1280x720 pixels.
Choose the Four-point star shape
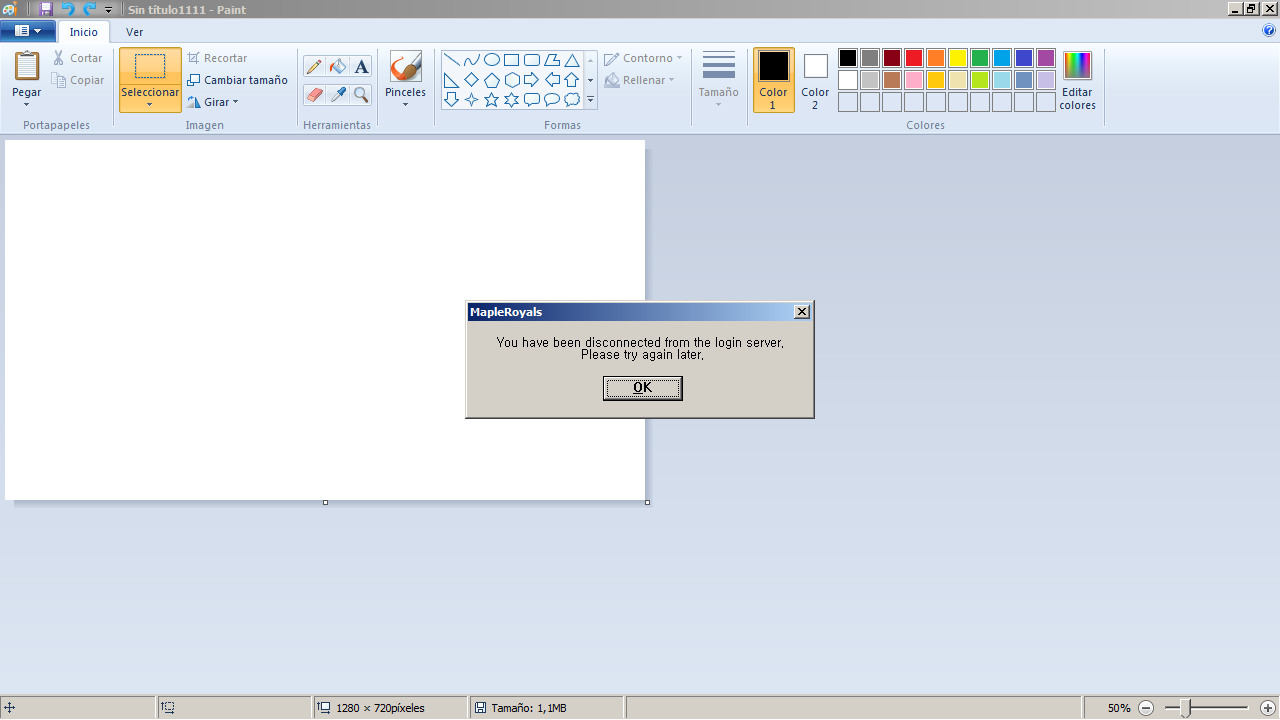(x=471, y=100)
